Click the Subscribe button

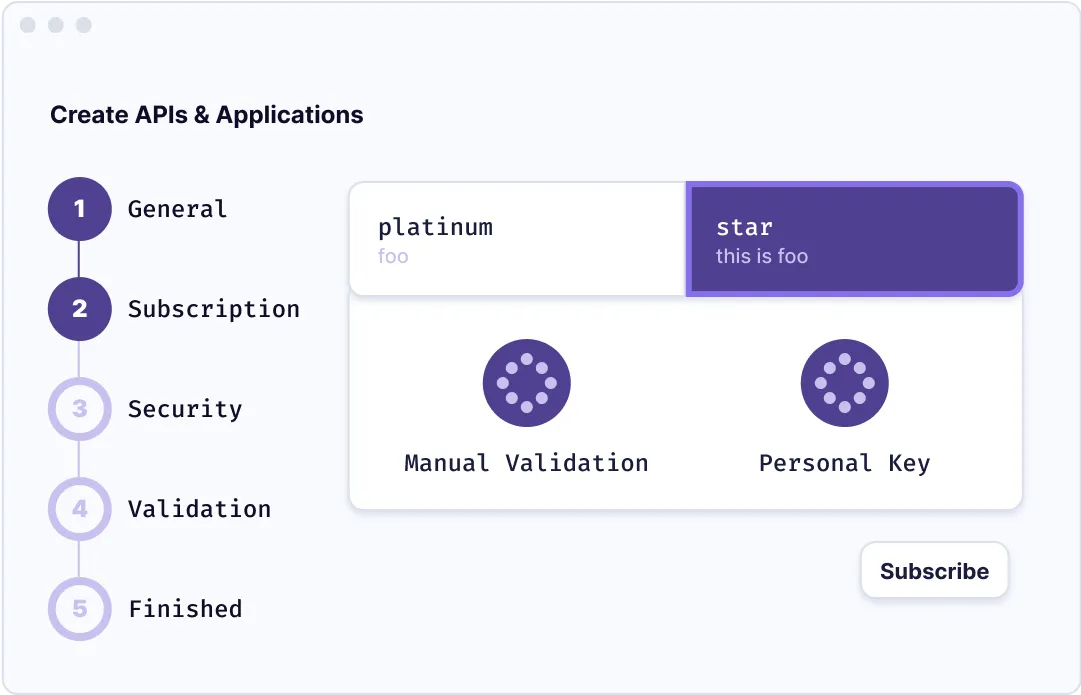click(x=933, y=570)
